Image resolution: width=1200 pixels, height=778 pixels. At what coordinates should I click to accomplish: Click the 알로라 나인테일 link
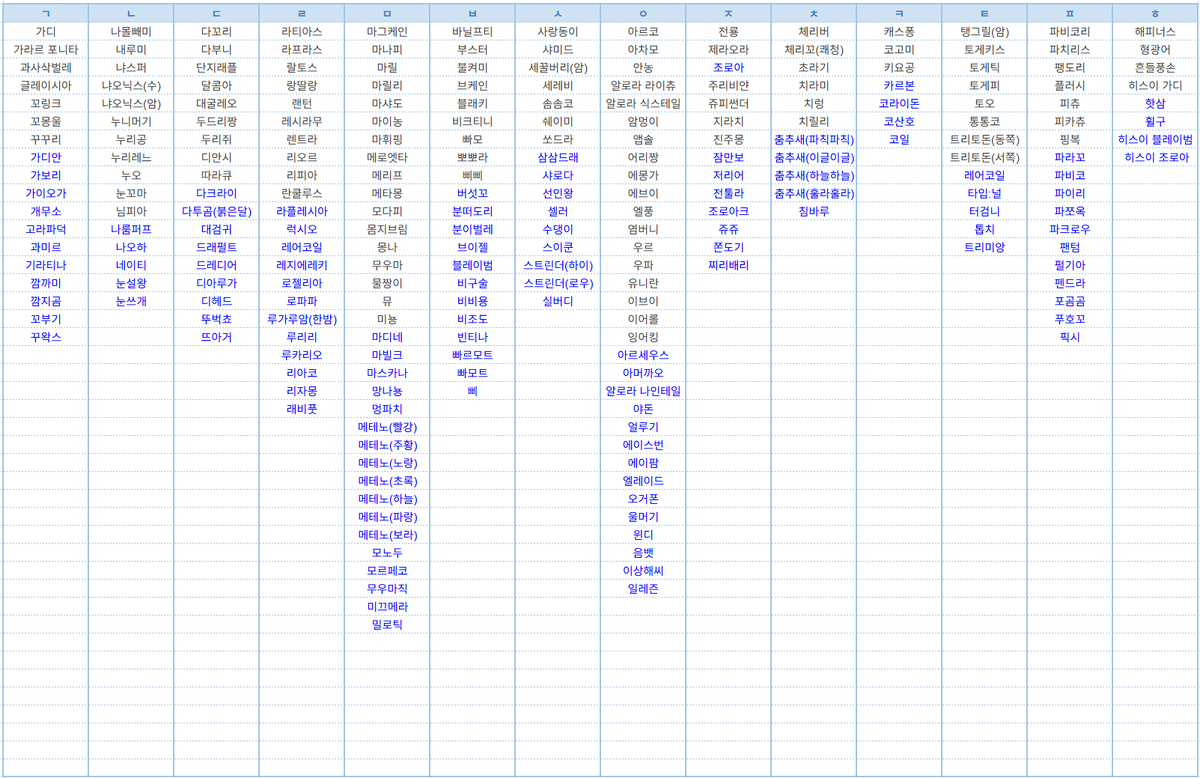(x=643, y=391)
